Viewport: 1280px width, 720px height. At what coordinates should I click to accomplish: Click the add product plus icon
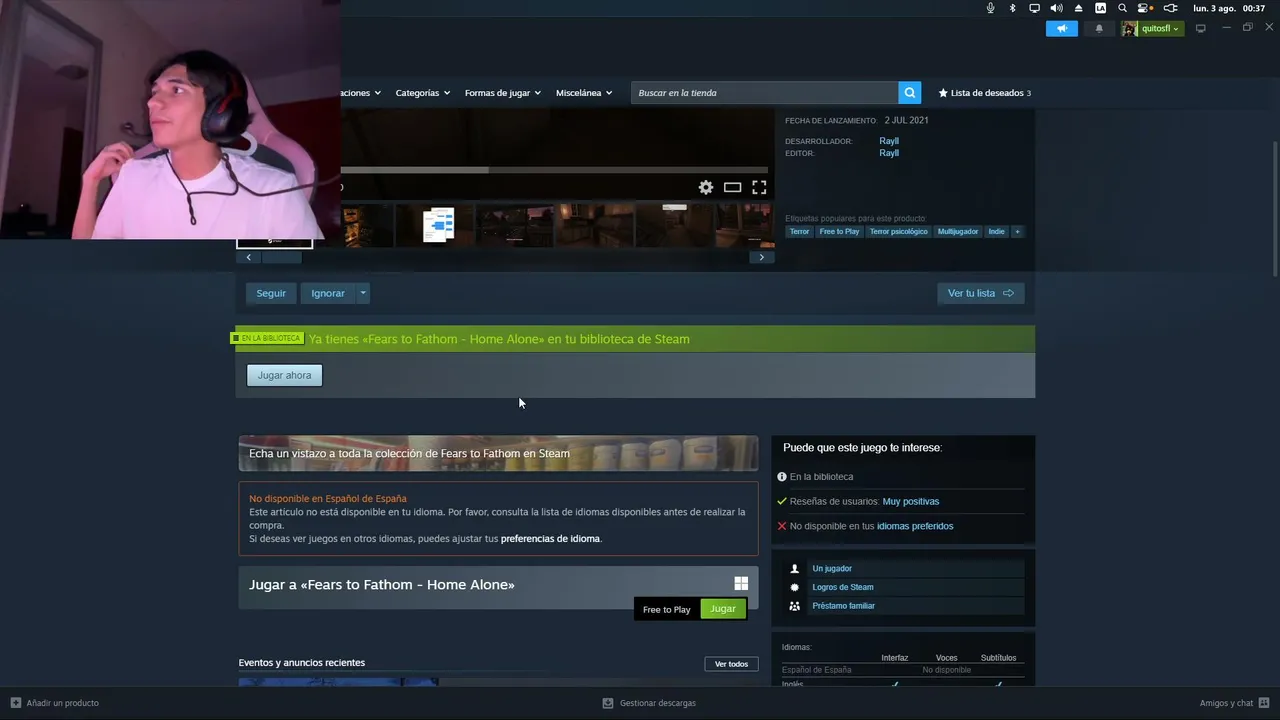pos(15,703)
